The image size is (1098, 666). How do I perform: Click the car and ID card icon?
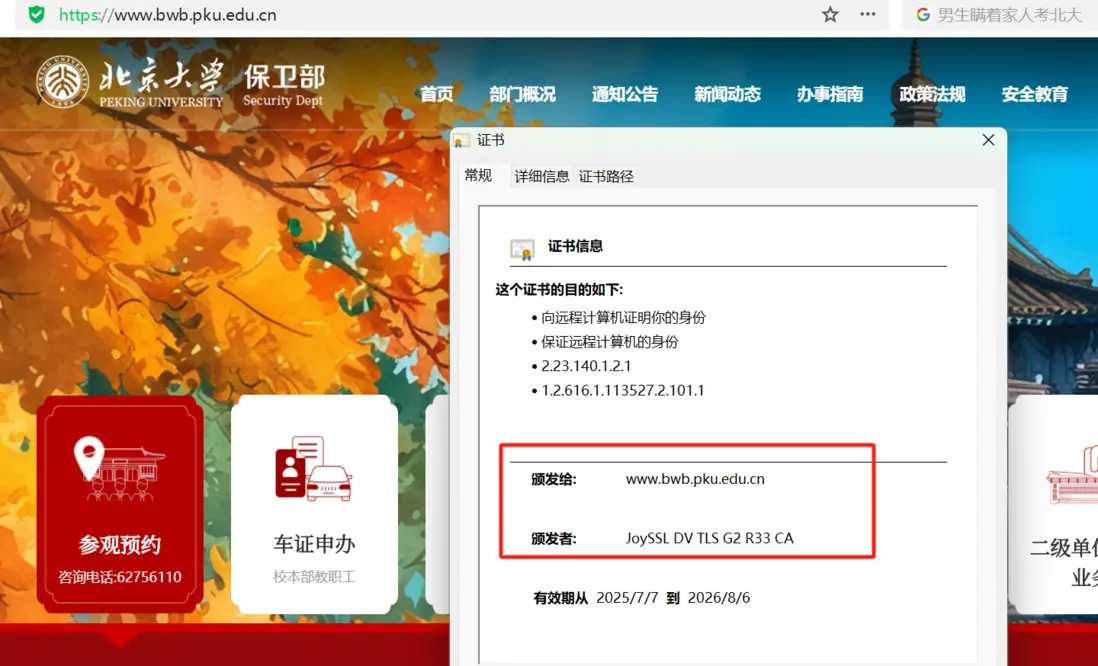313,468
